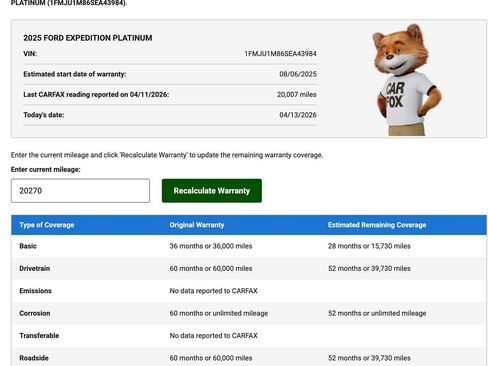Screen dimensions: 488x366
Task: Select the Emissions coverage row label
Action: (35, 291)
